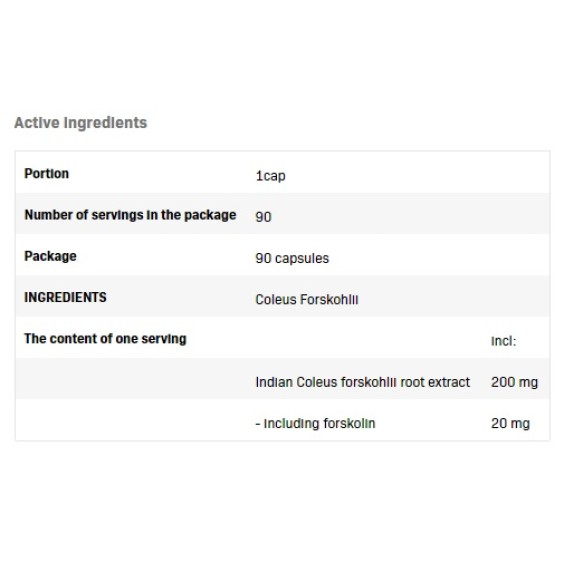Click the Active ingredients heading
Screen dimensions: 564x564
(x=81, y=123)
